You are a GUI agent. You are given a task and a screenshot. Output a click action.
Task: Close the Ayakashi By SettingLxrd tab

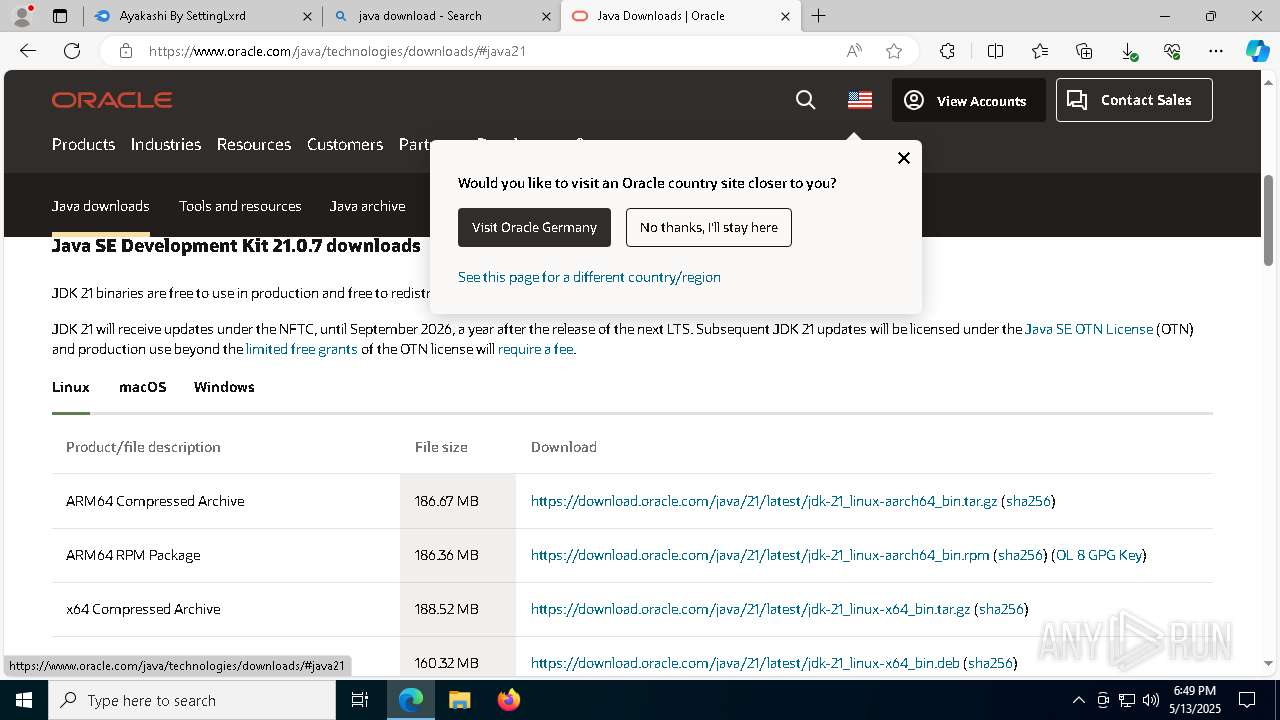[308, 16]
